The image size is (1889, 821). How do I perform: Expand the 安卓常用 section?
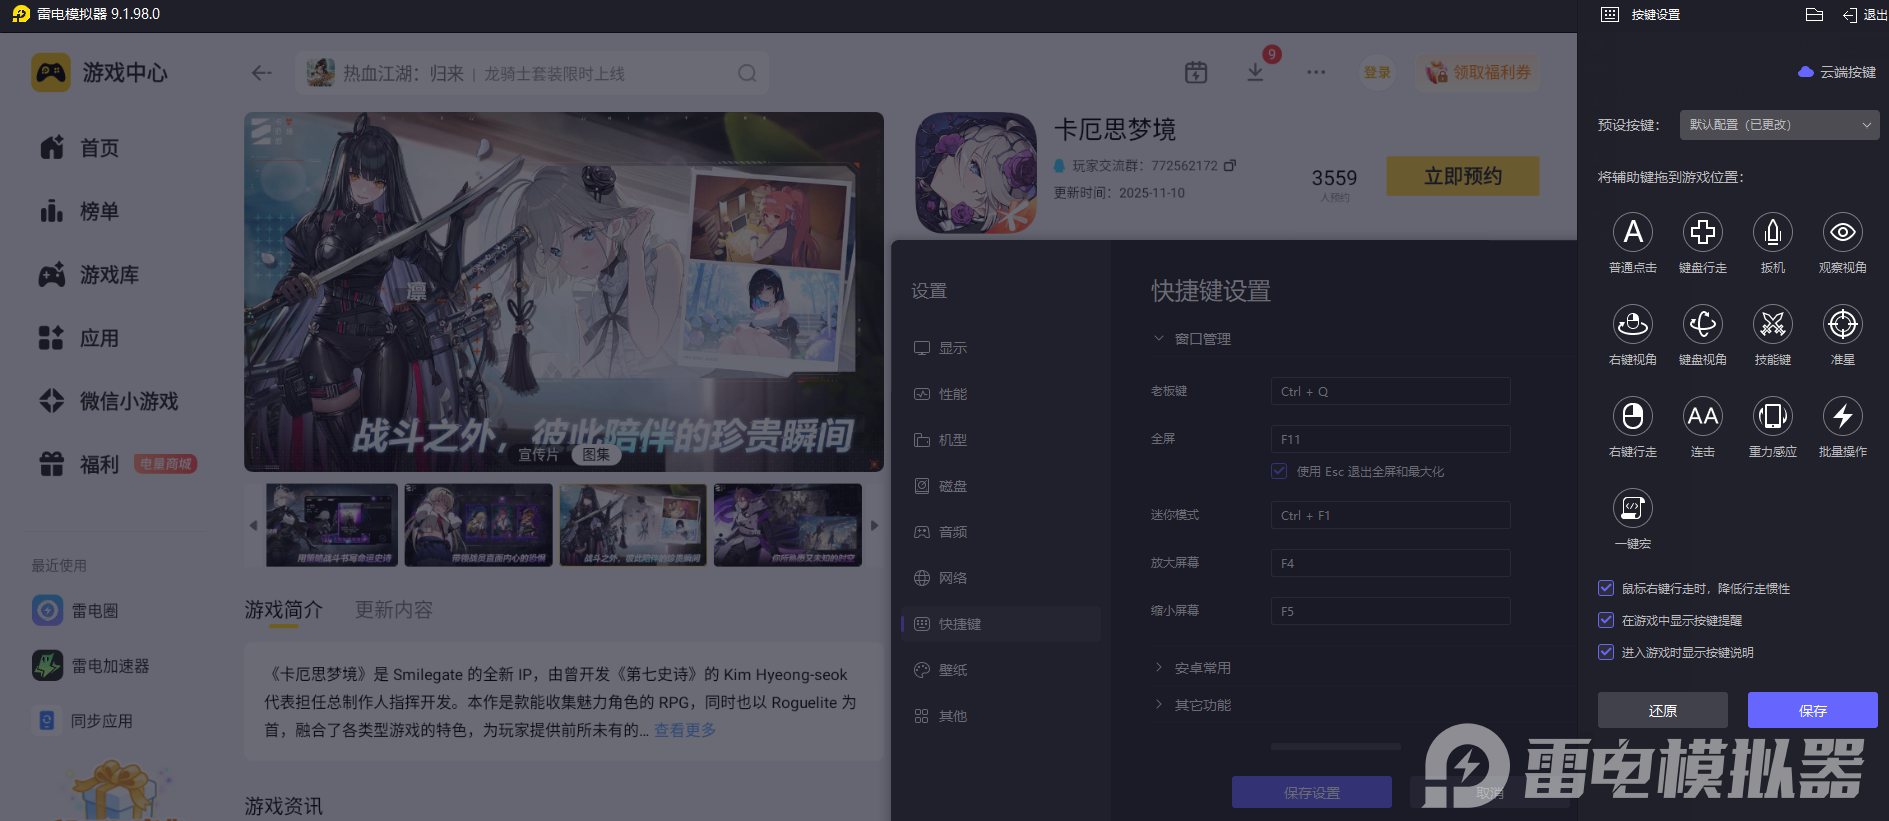[x=1192, y=668]
